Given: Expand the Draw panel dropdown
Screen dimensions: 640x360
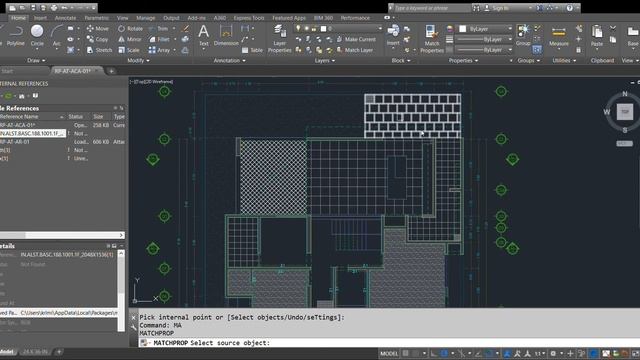Looking at the screenshot, I should click(x=36, y=60).
